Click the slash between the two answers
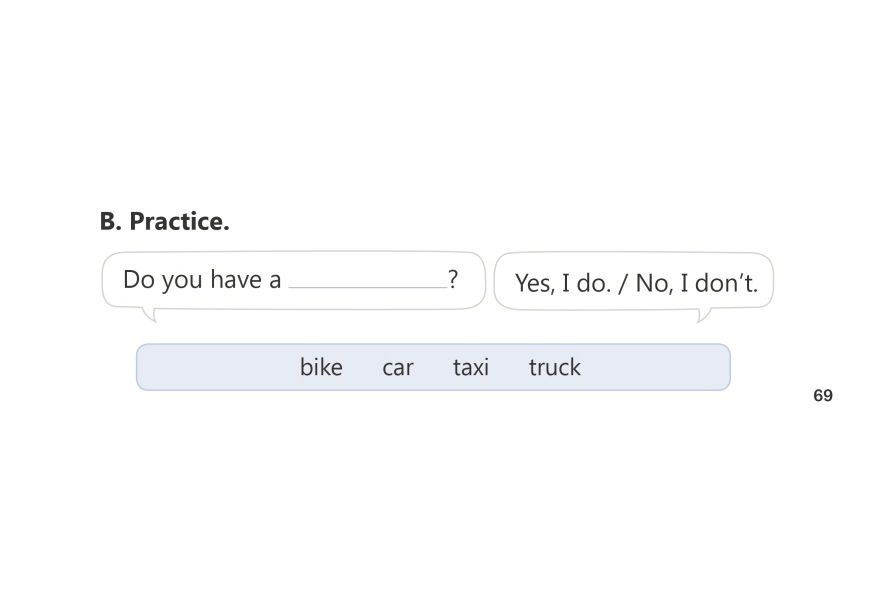The width and height of the screenshot is (873, 612). point(622,283)
